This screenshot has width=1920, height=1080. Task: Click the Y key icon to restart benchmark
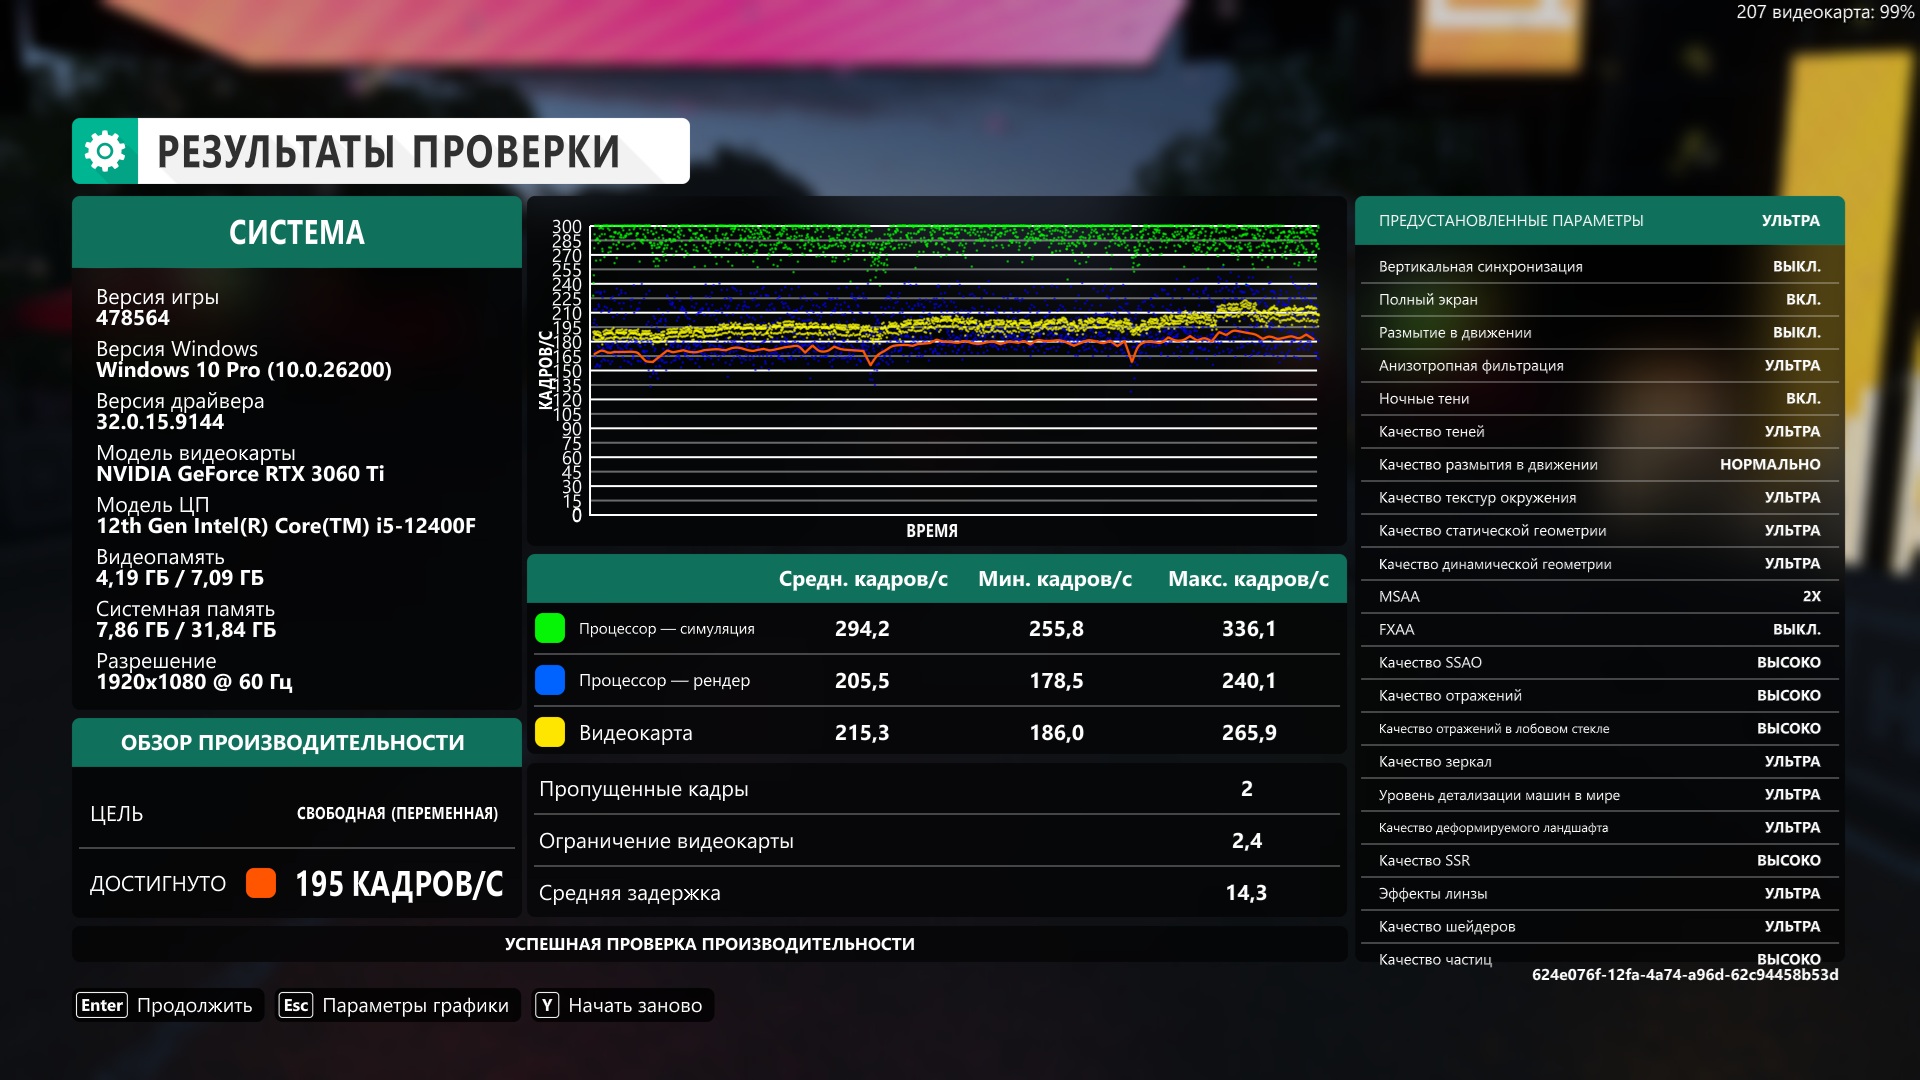[x=547, y=1005]
